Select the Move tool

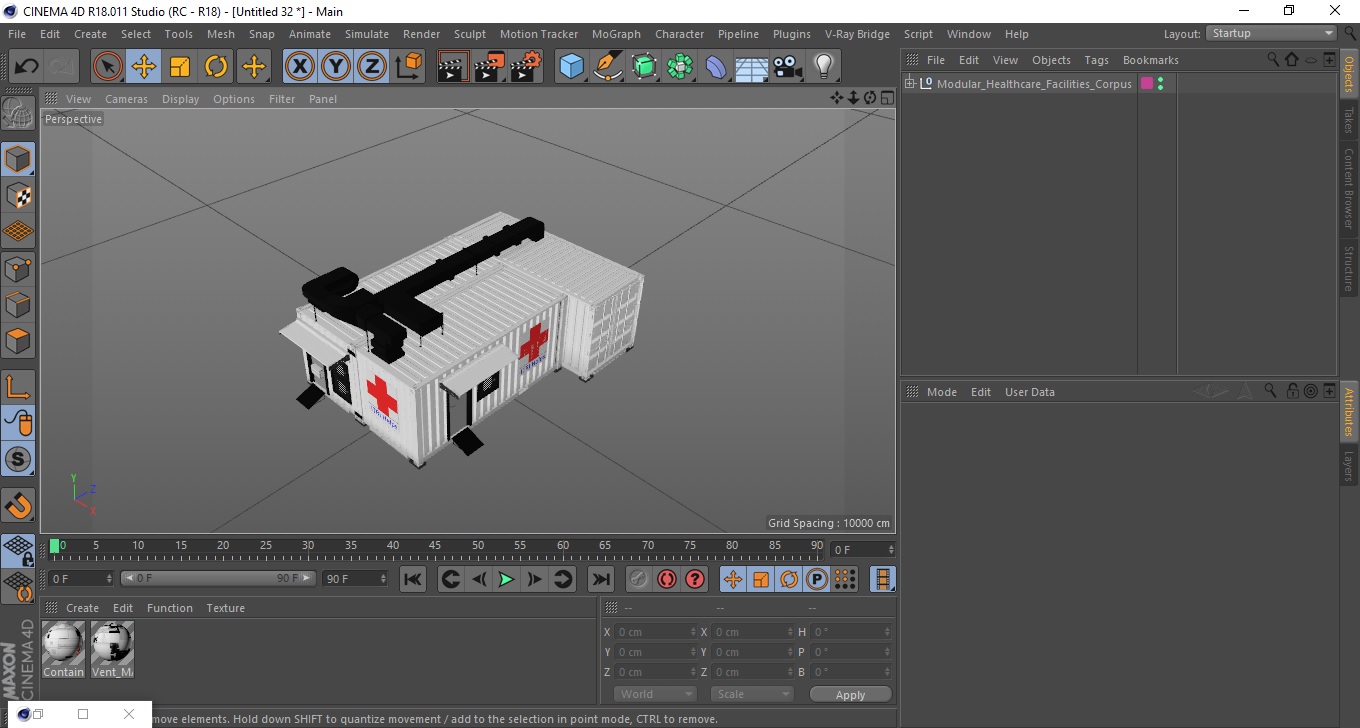click(144, 67)
